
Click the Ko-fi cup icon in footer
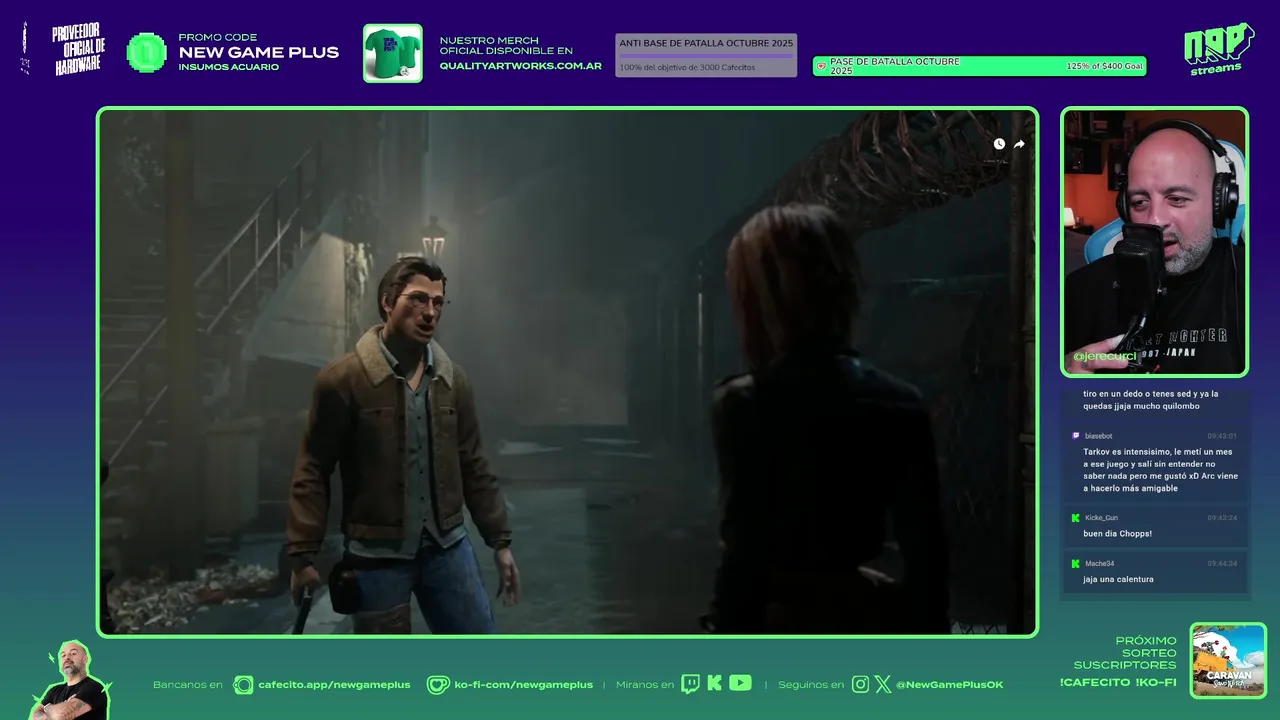438,684
